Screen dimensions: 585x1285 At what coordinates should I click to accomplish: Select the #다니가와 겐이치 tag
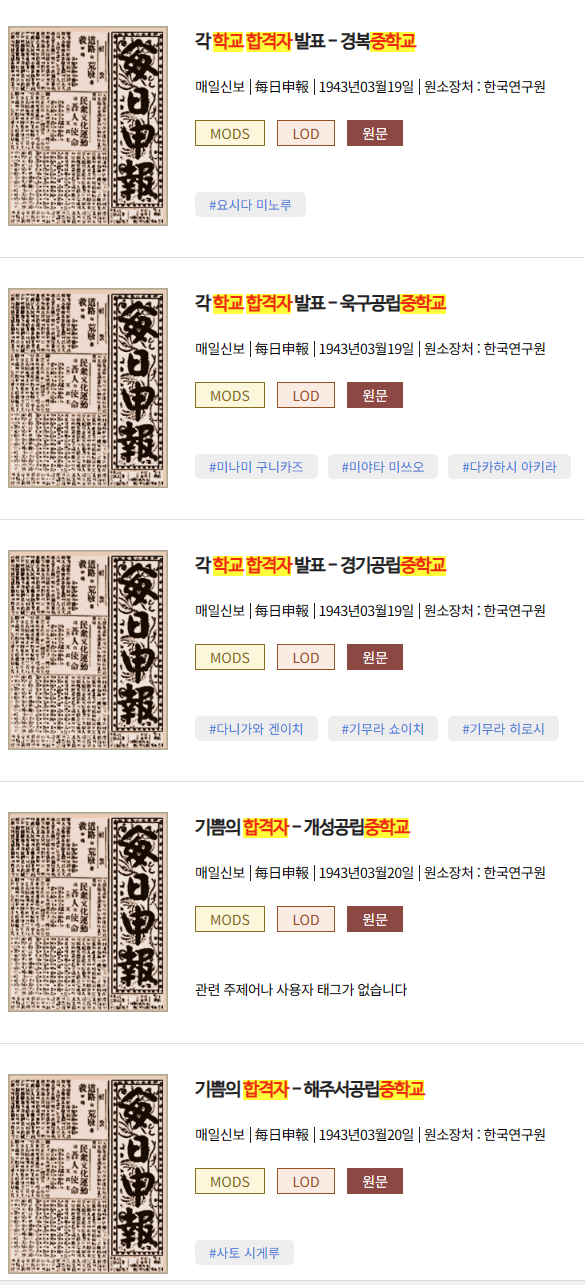[x=256, y=729]
